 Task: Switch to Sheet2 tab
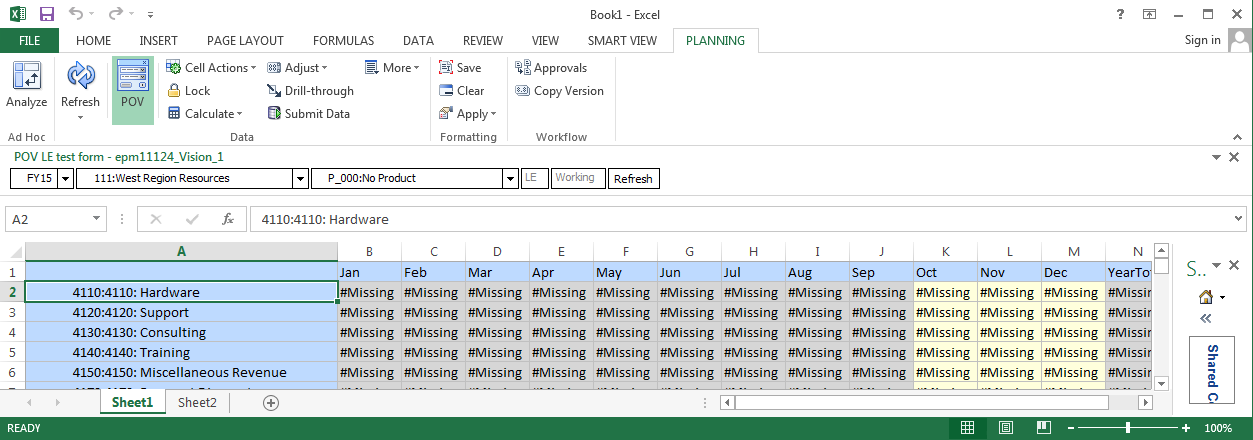[x=197, y=402]
